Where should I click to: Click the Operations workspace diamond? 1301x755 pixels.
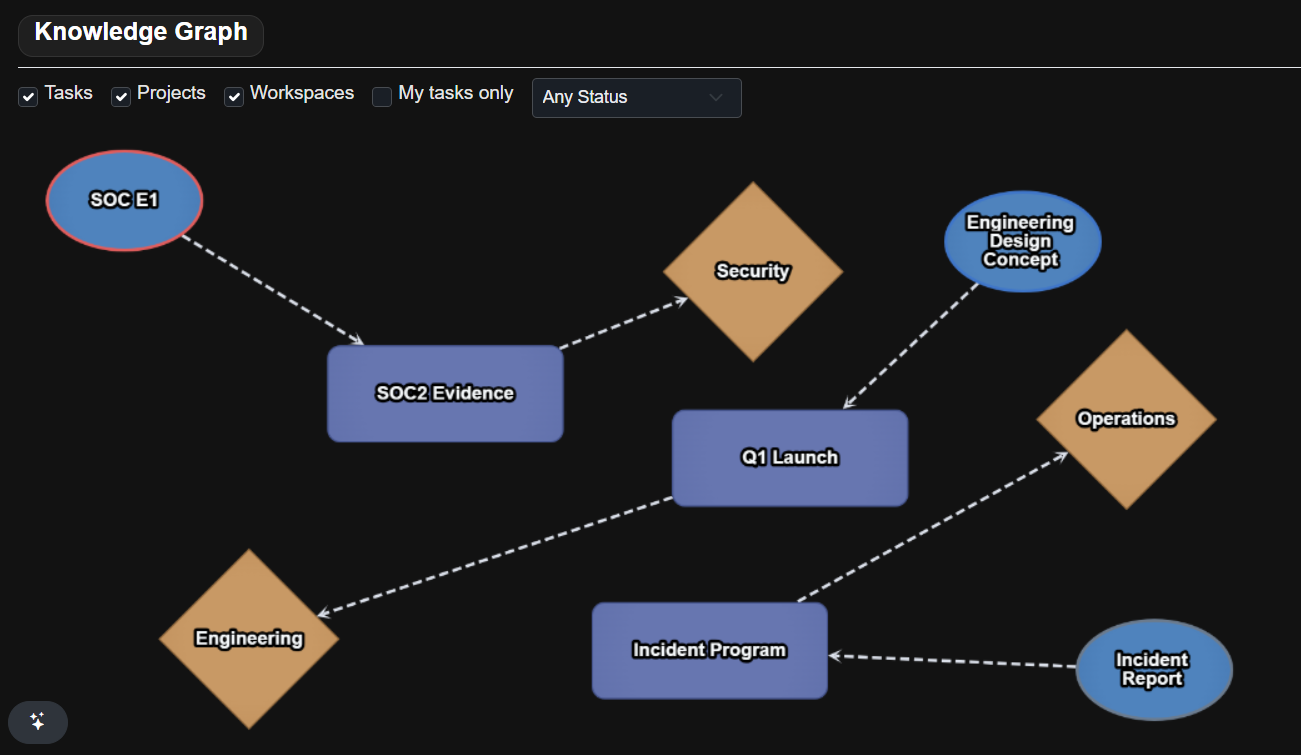coord(1126,418)
